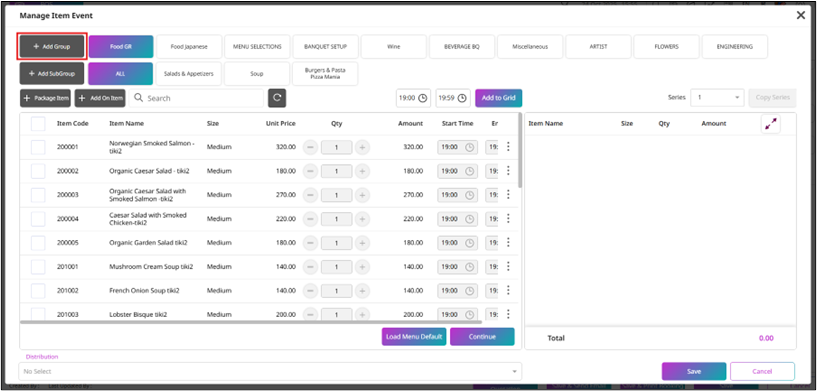Viewport: 817px width, 391px height.
Task: Click start time clock for item 200005
Action: coord(469,243)
